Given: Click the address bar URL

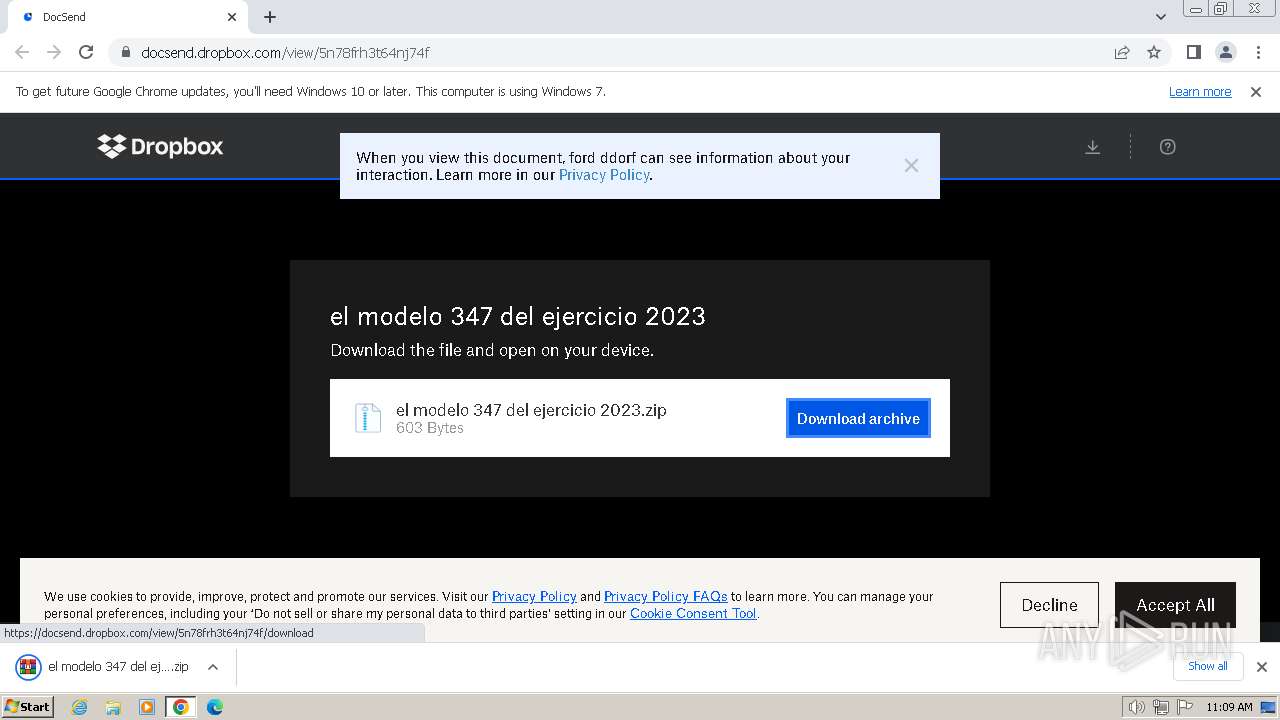Looking at the screenshot, I should pos(285,52).
